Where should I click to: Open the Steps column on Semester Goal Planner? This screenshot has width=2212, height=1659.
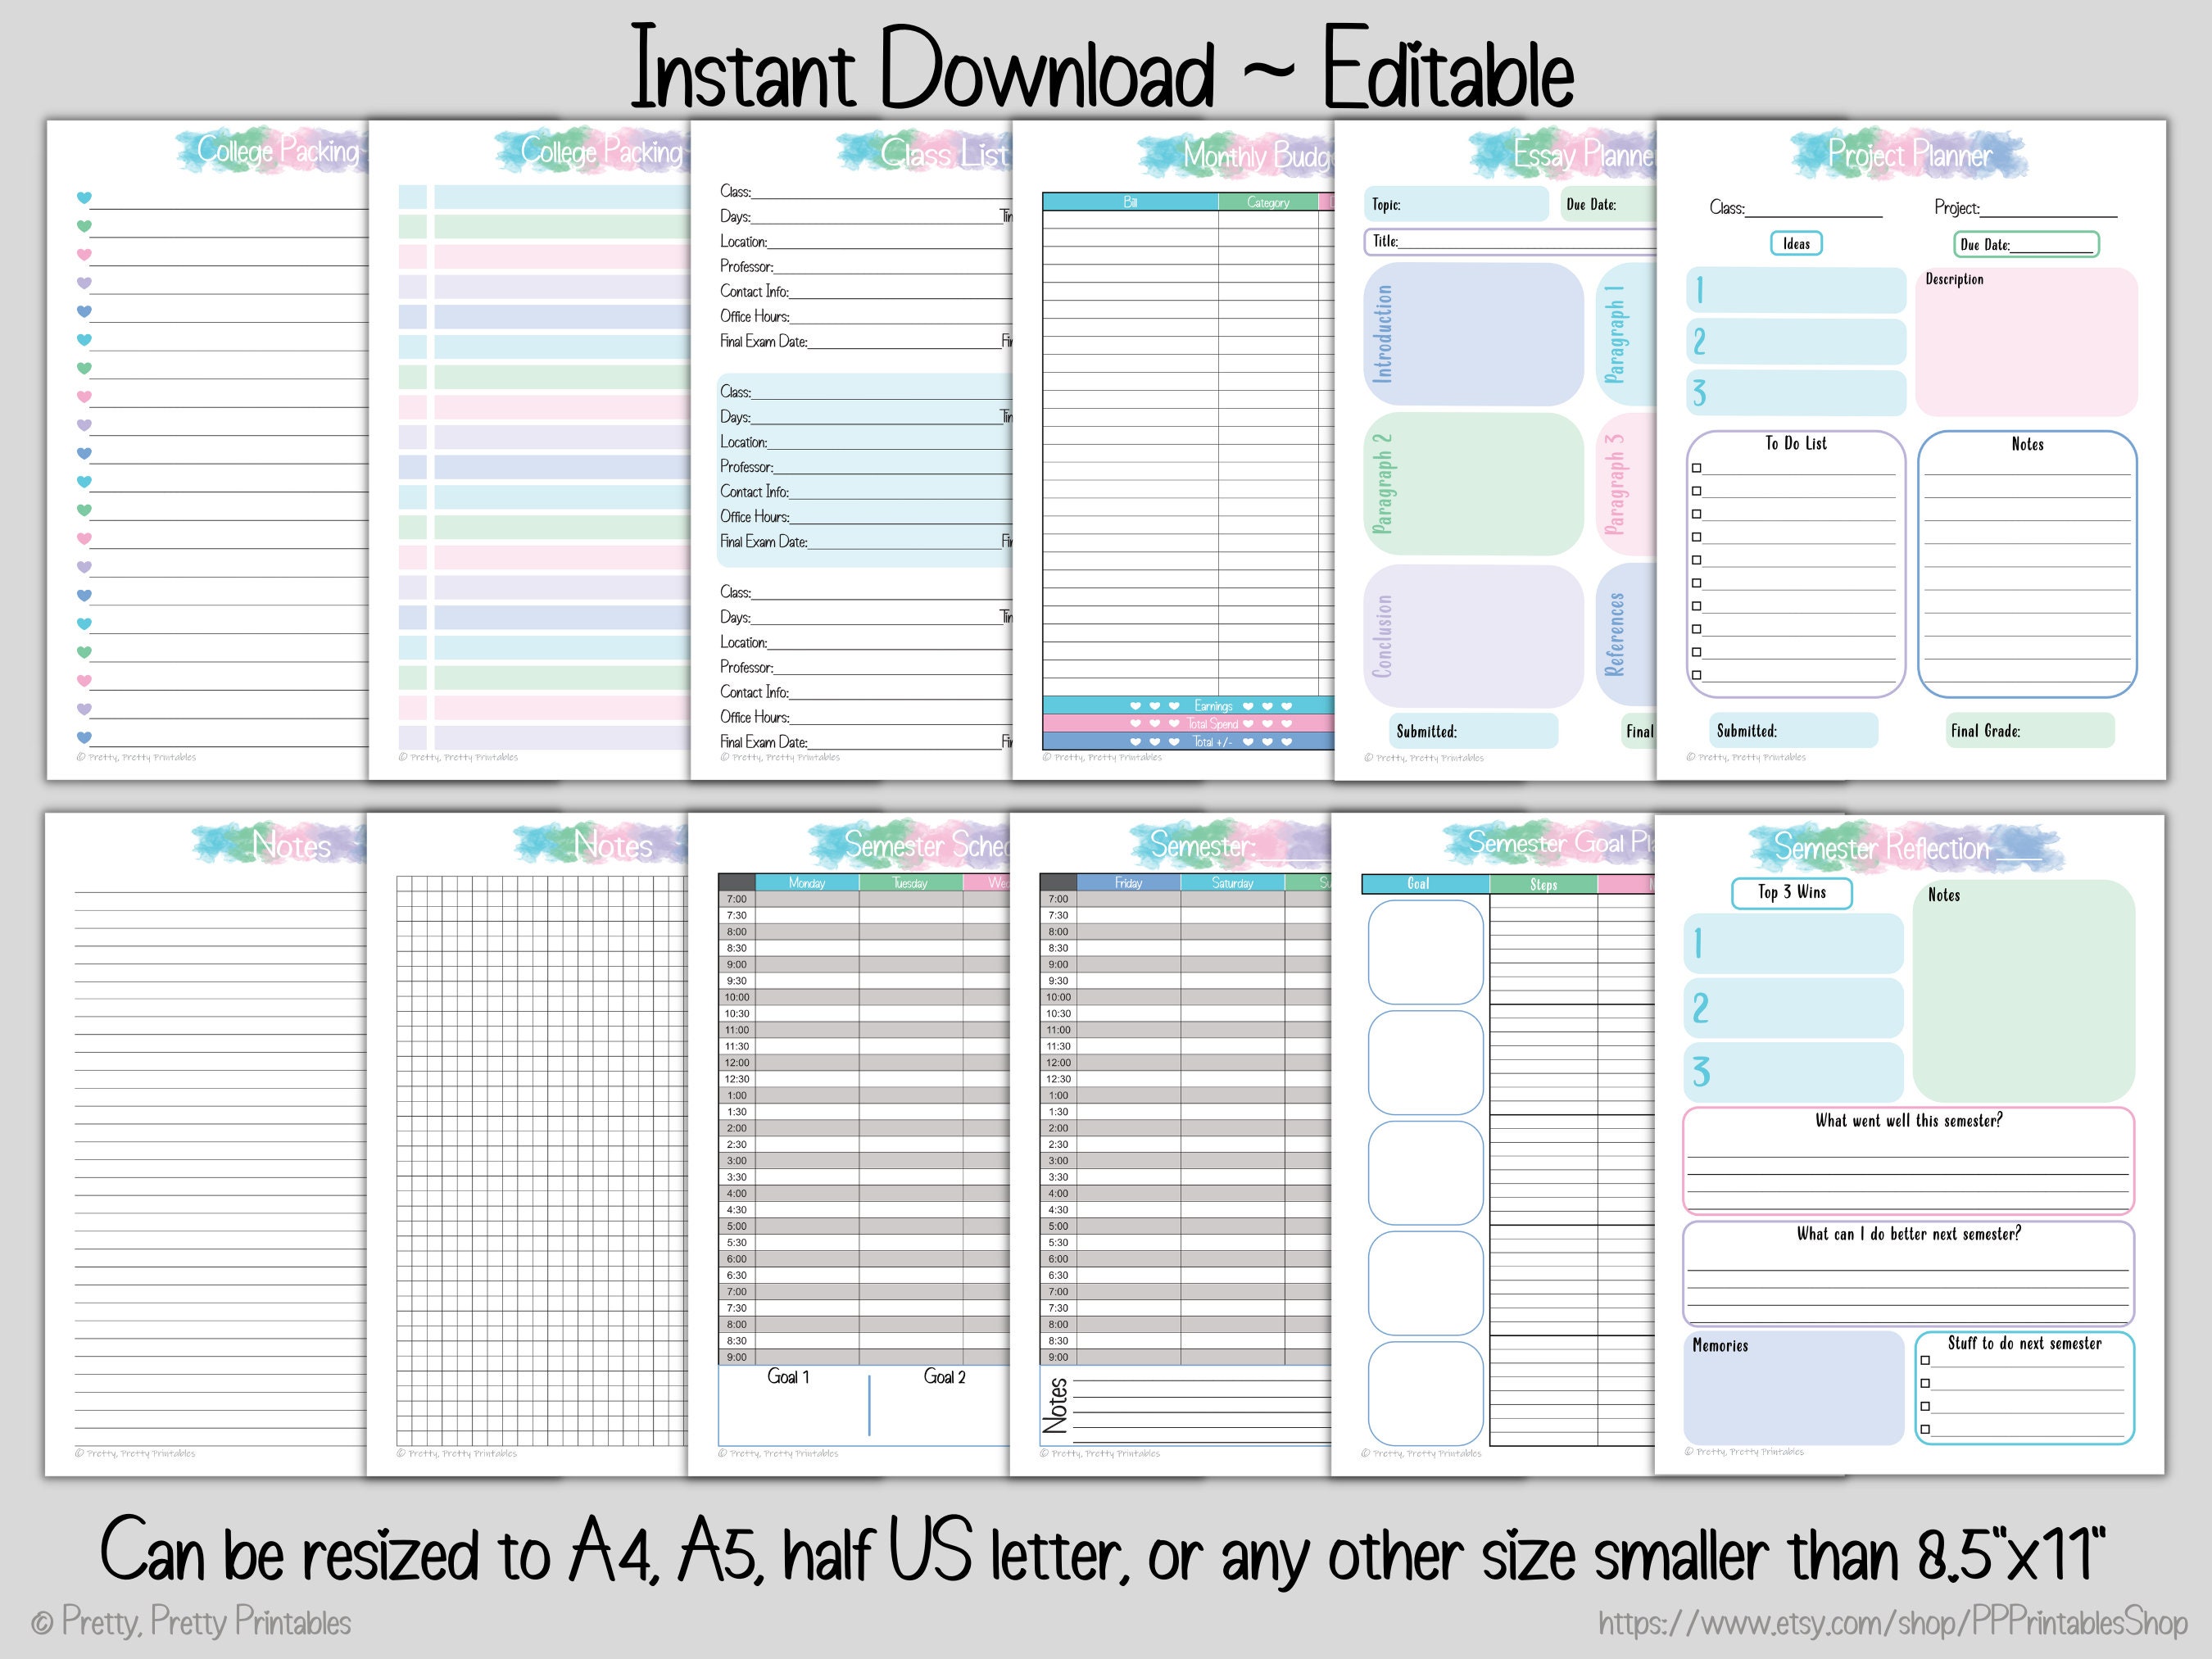[x=1545, y=884]
